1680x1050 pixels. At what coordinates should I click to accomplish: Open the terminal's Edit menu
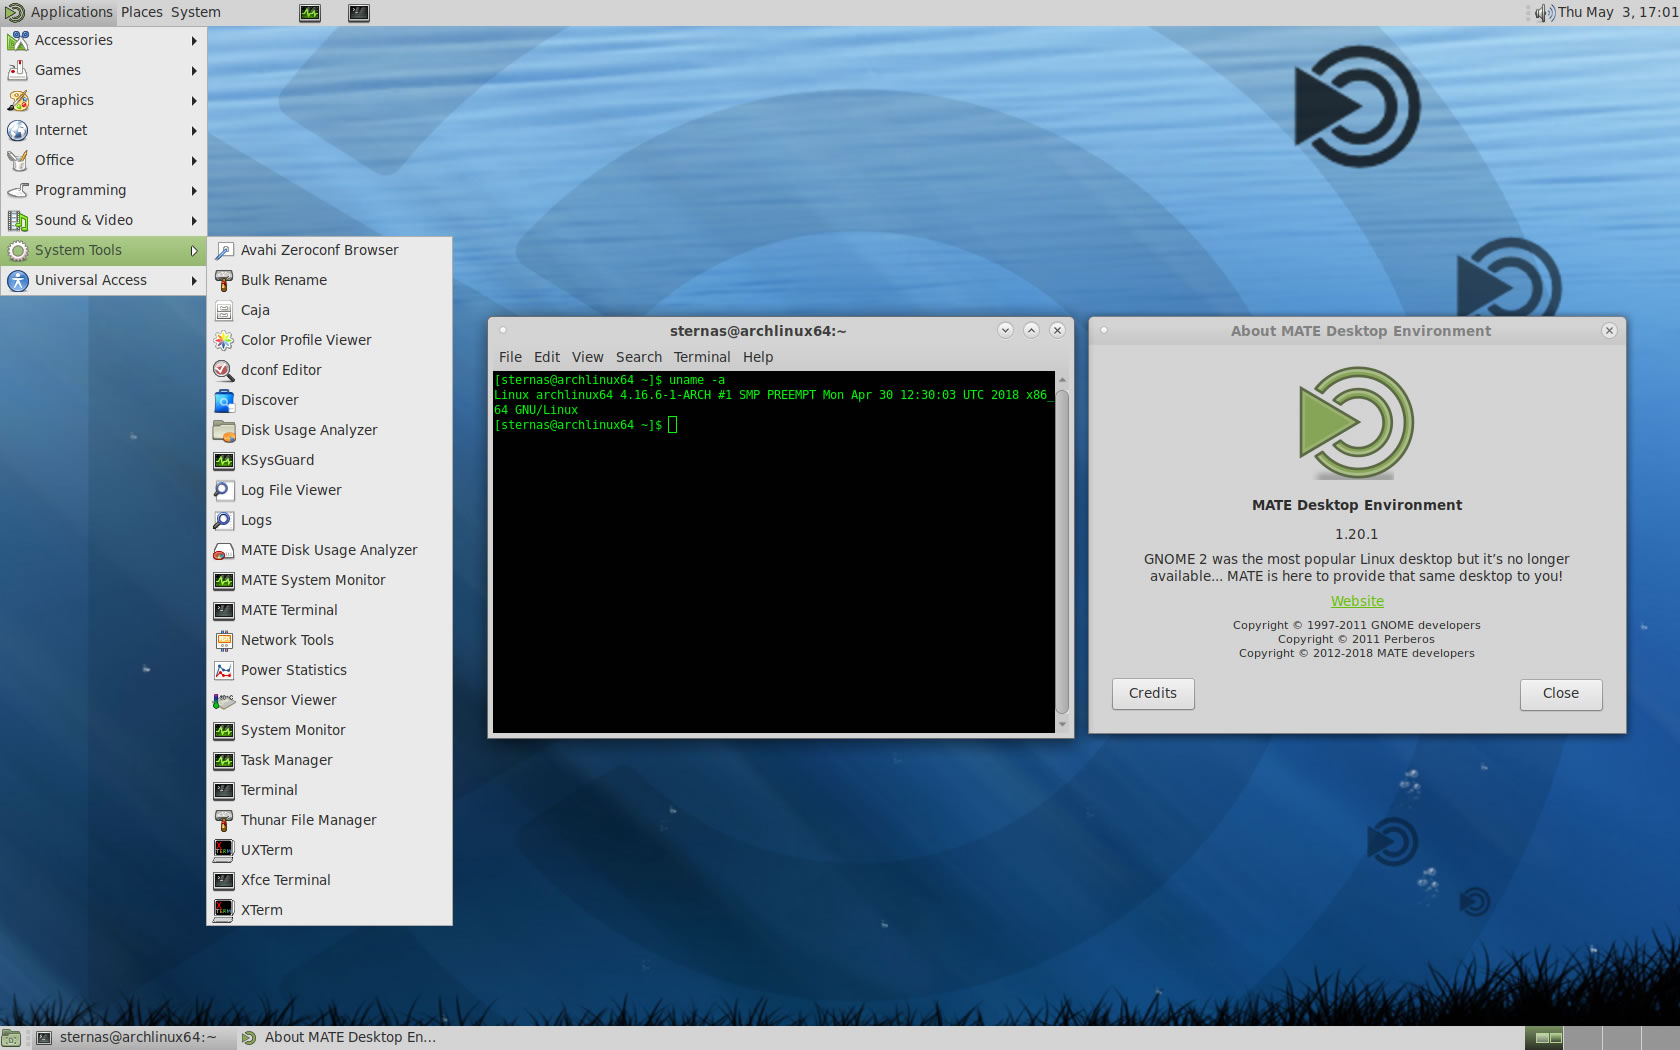coord(547,357)
